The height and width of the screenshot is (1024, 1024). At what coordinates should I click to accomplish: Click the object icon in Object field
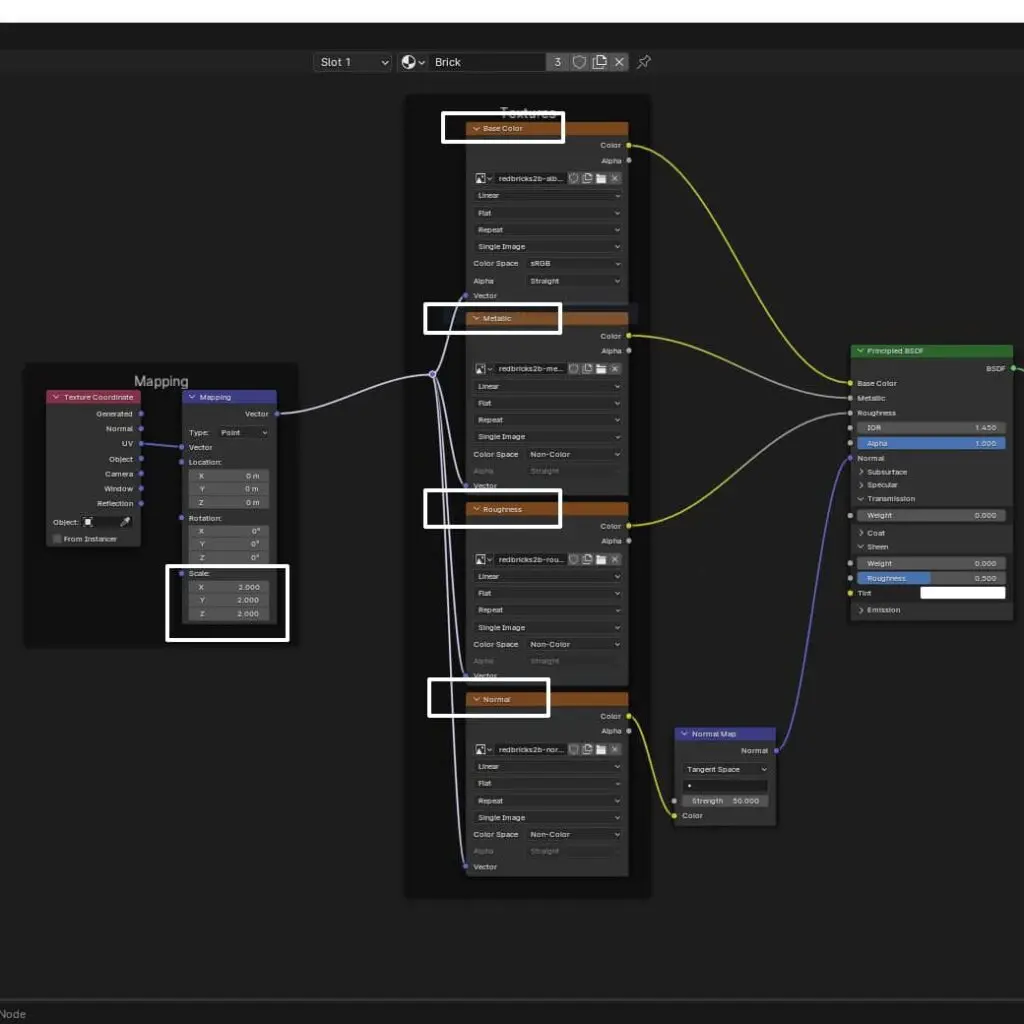click(88, 522)
